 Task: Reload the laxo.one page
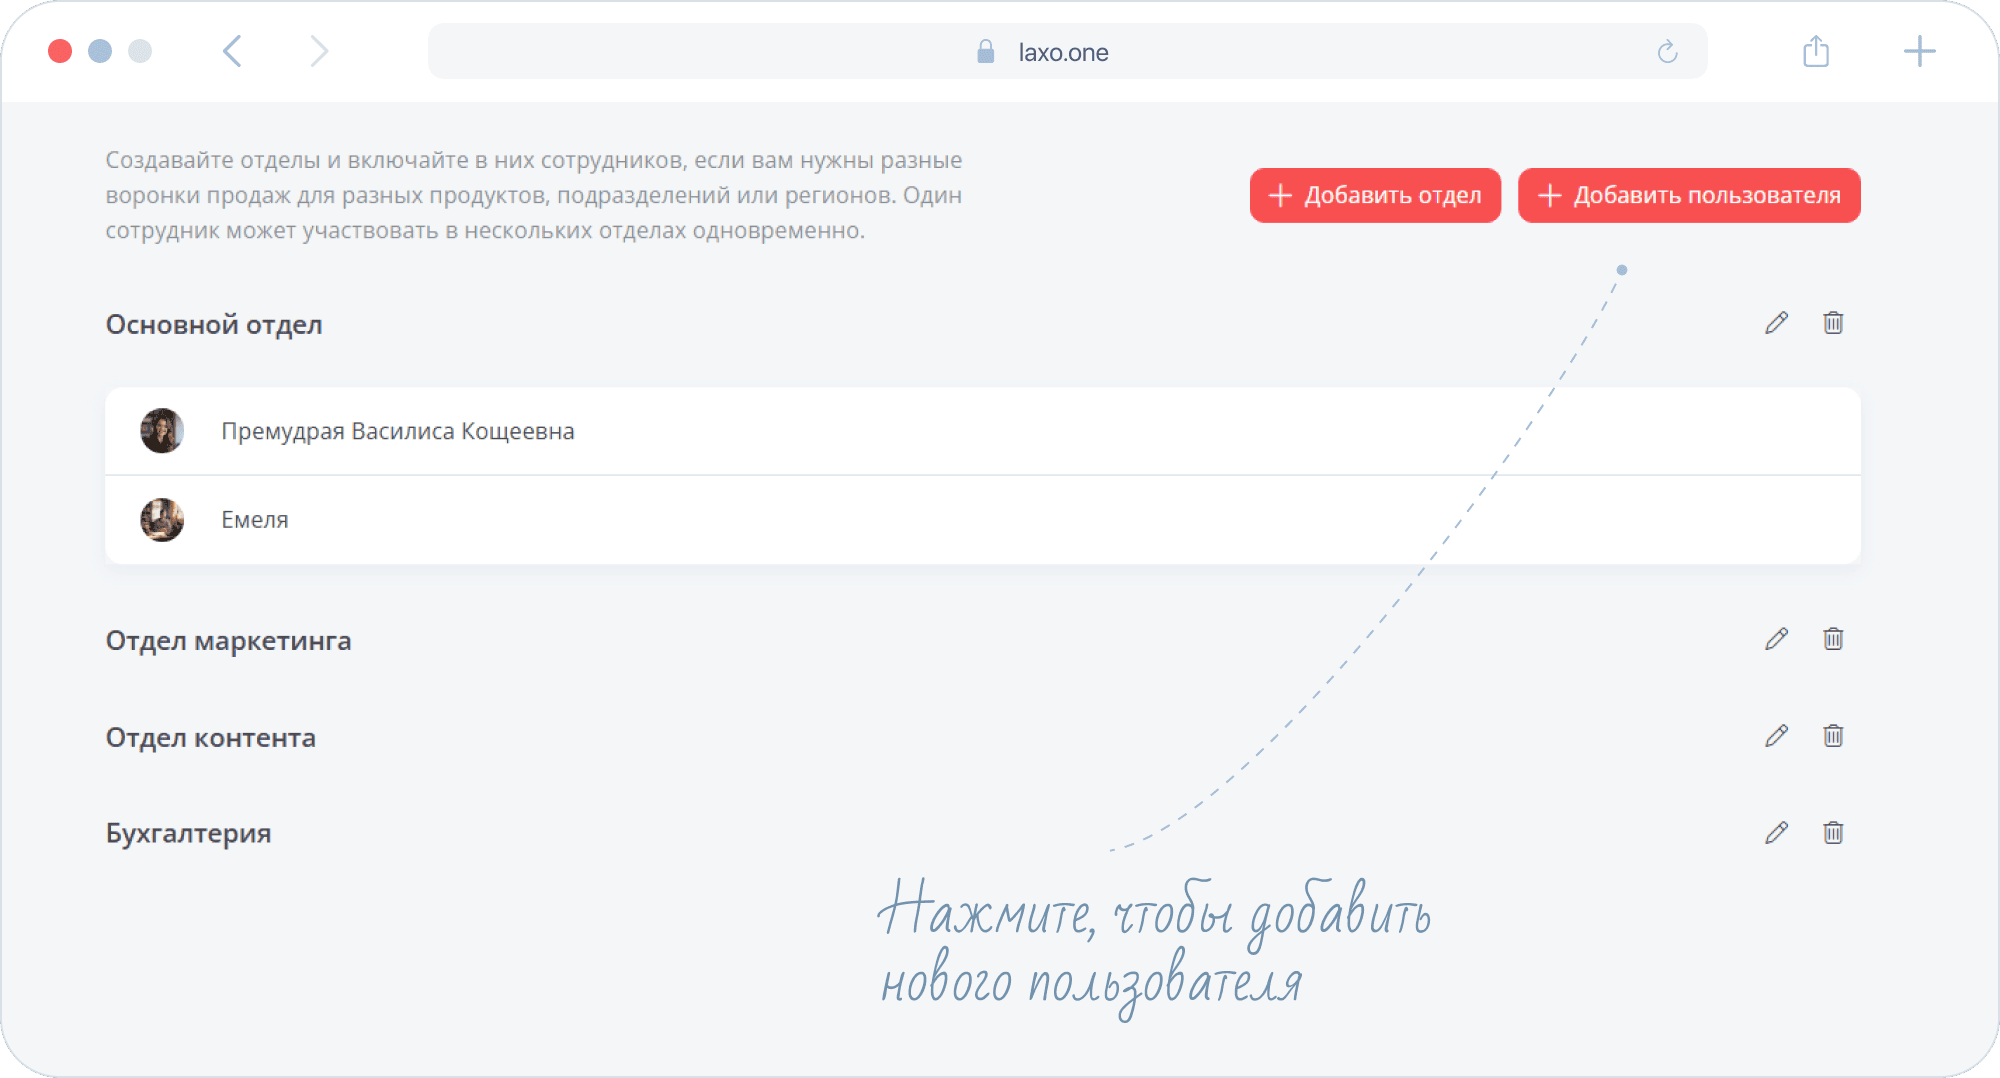pyautogui.click(x=1667, y=52)
